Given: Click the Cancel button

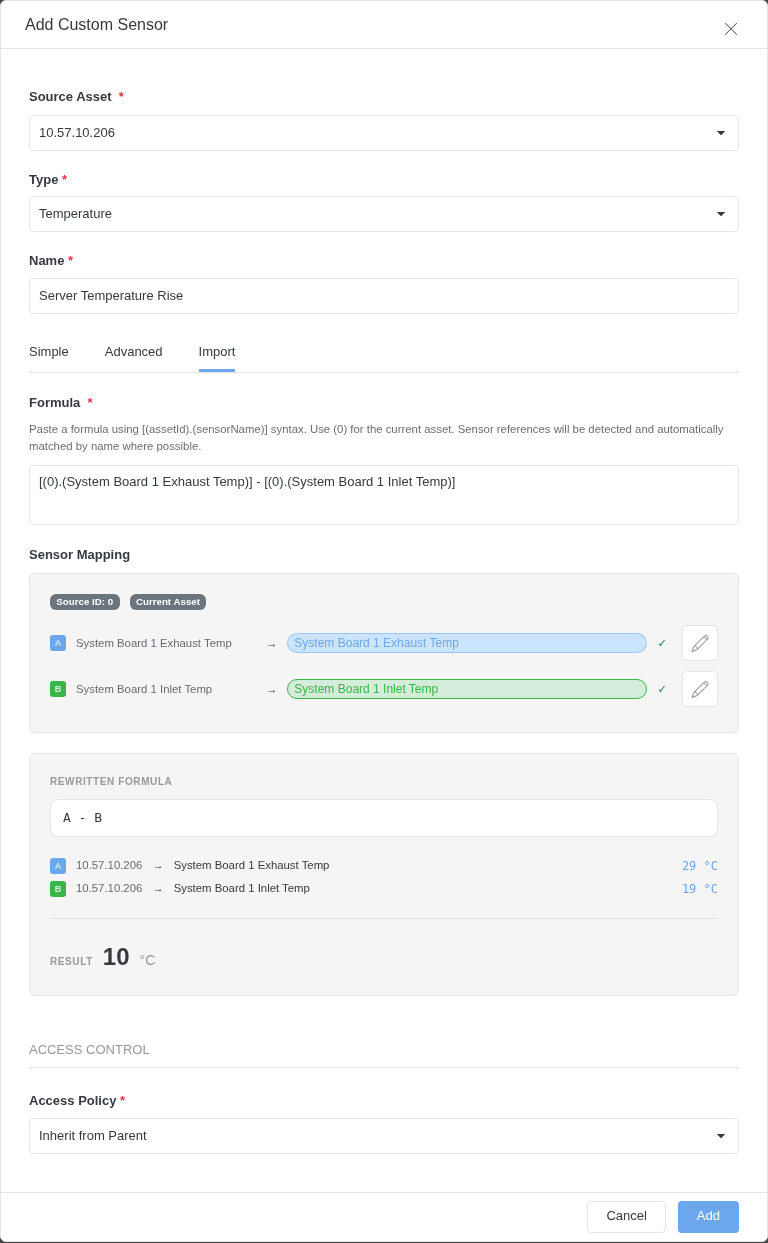Looking at the screenshot, I should [626, 1217].
